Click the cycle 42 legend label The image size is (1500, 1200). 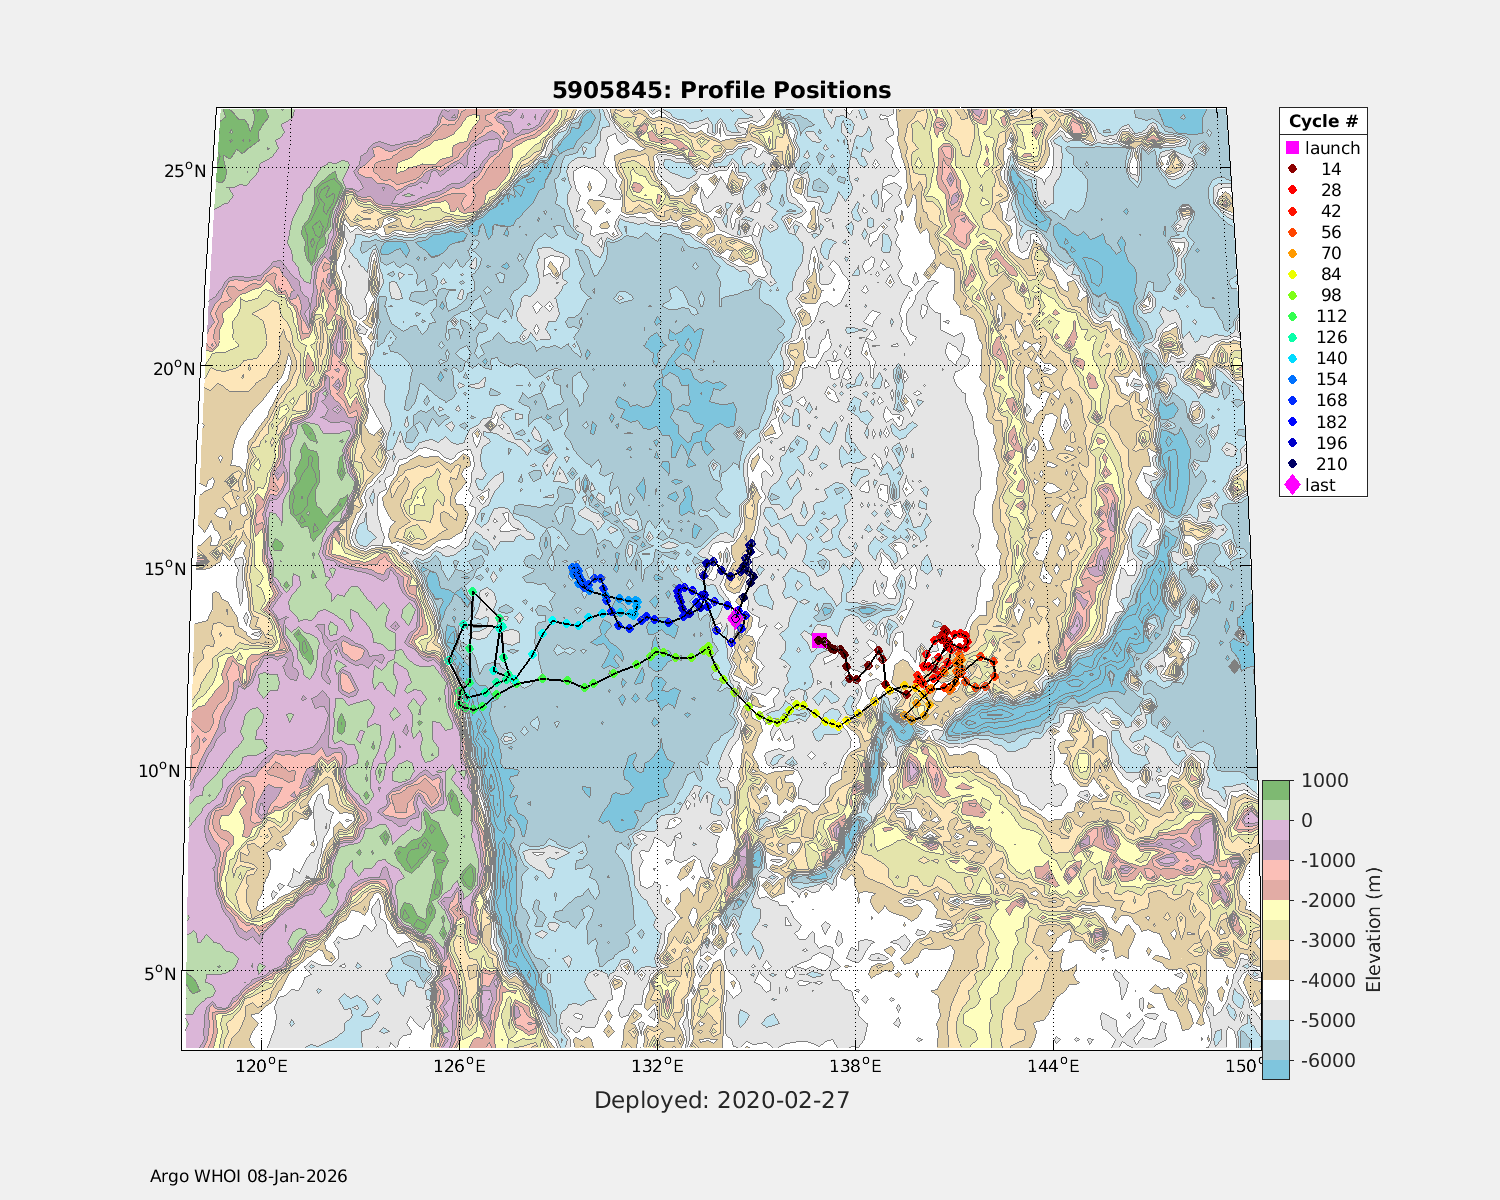tap(1331, 211)
